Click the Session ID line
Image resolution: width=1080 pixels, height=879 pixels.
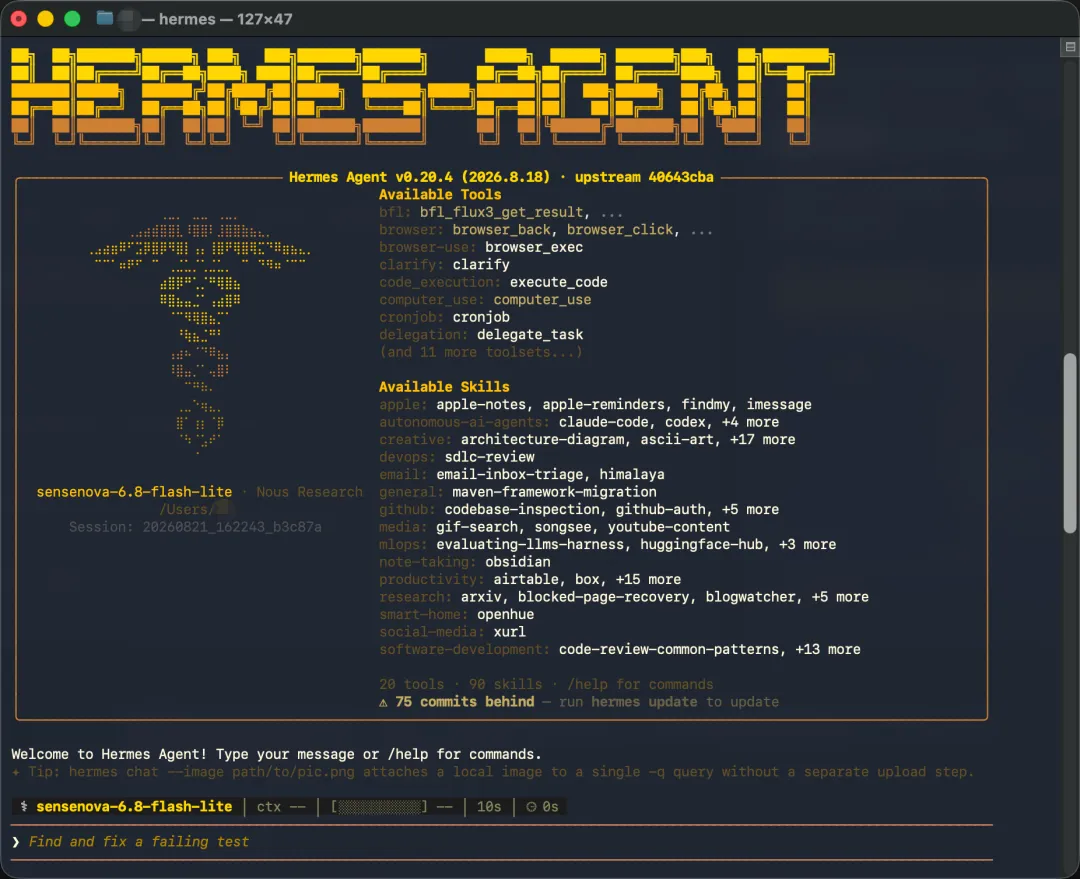pos(195,527)
